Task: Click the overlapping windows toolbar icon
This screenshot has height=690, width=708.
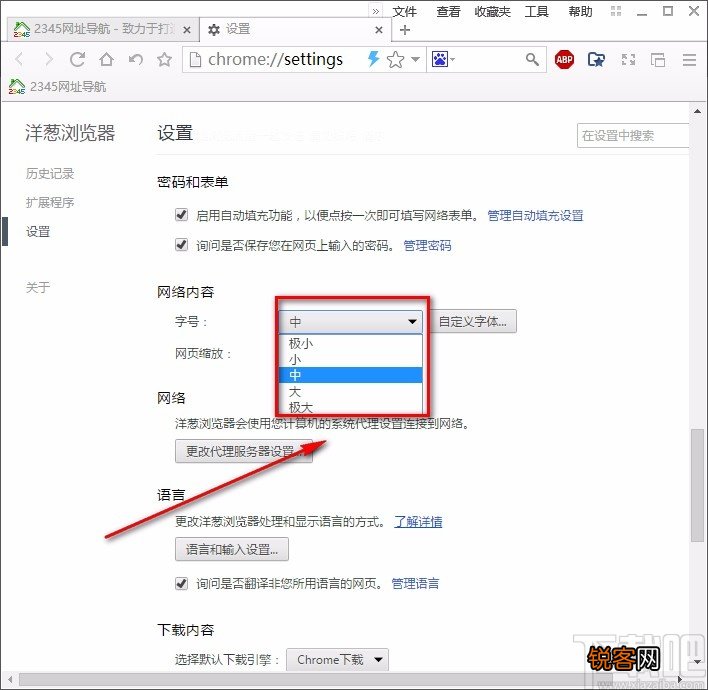Action: (658, 59)
